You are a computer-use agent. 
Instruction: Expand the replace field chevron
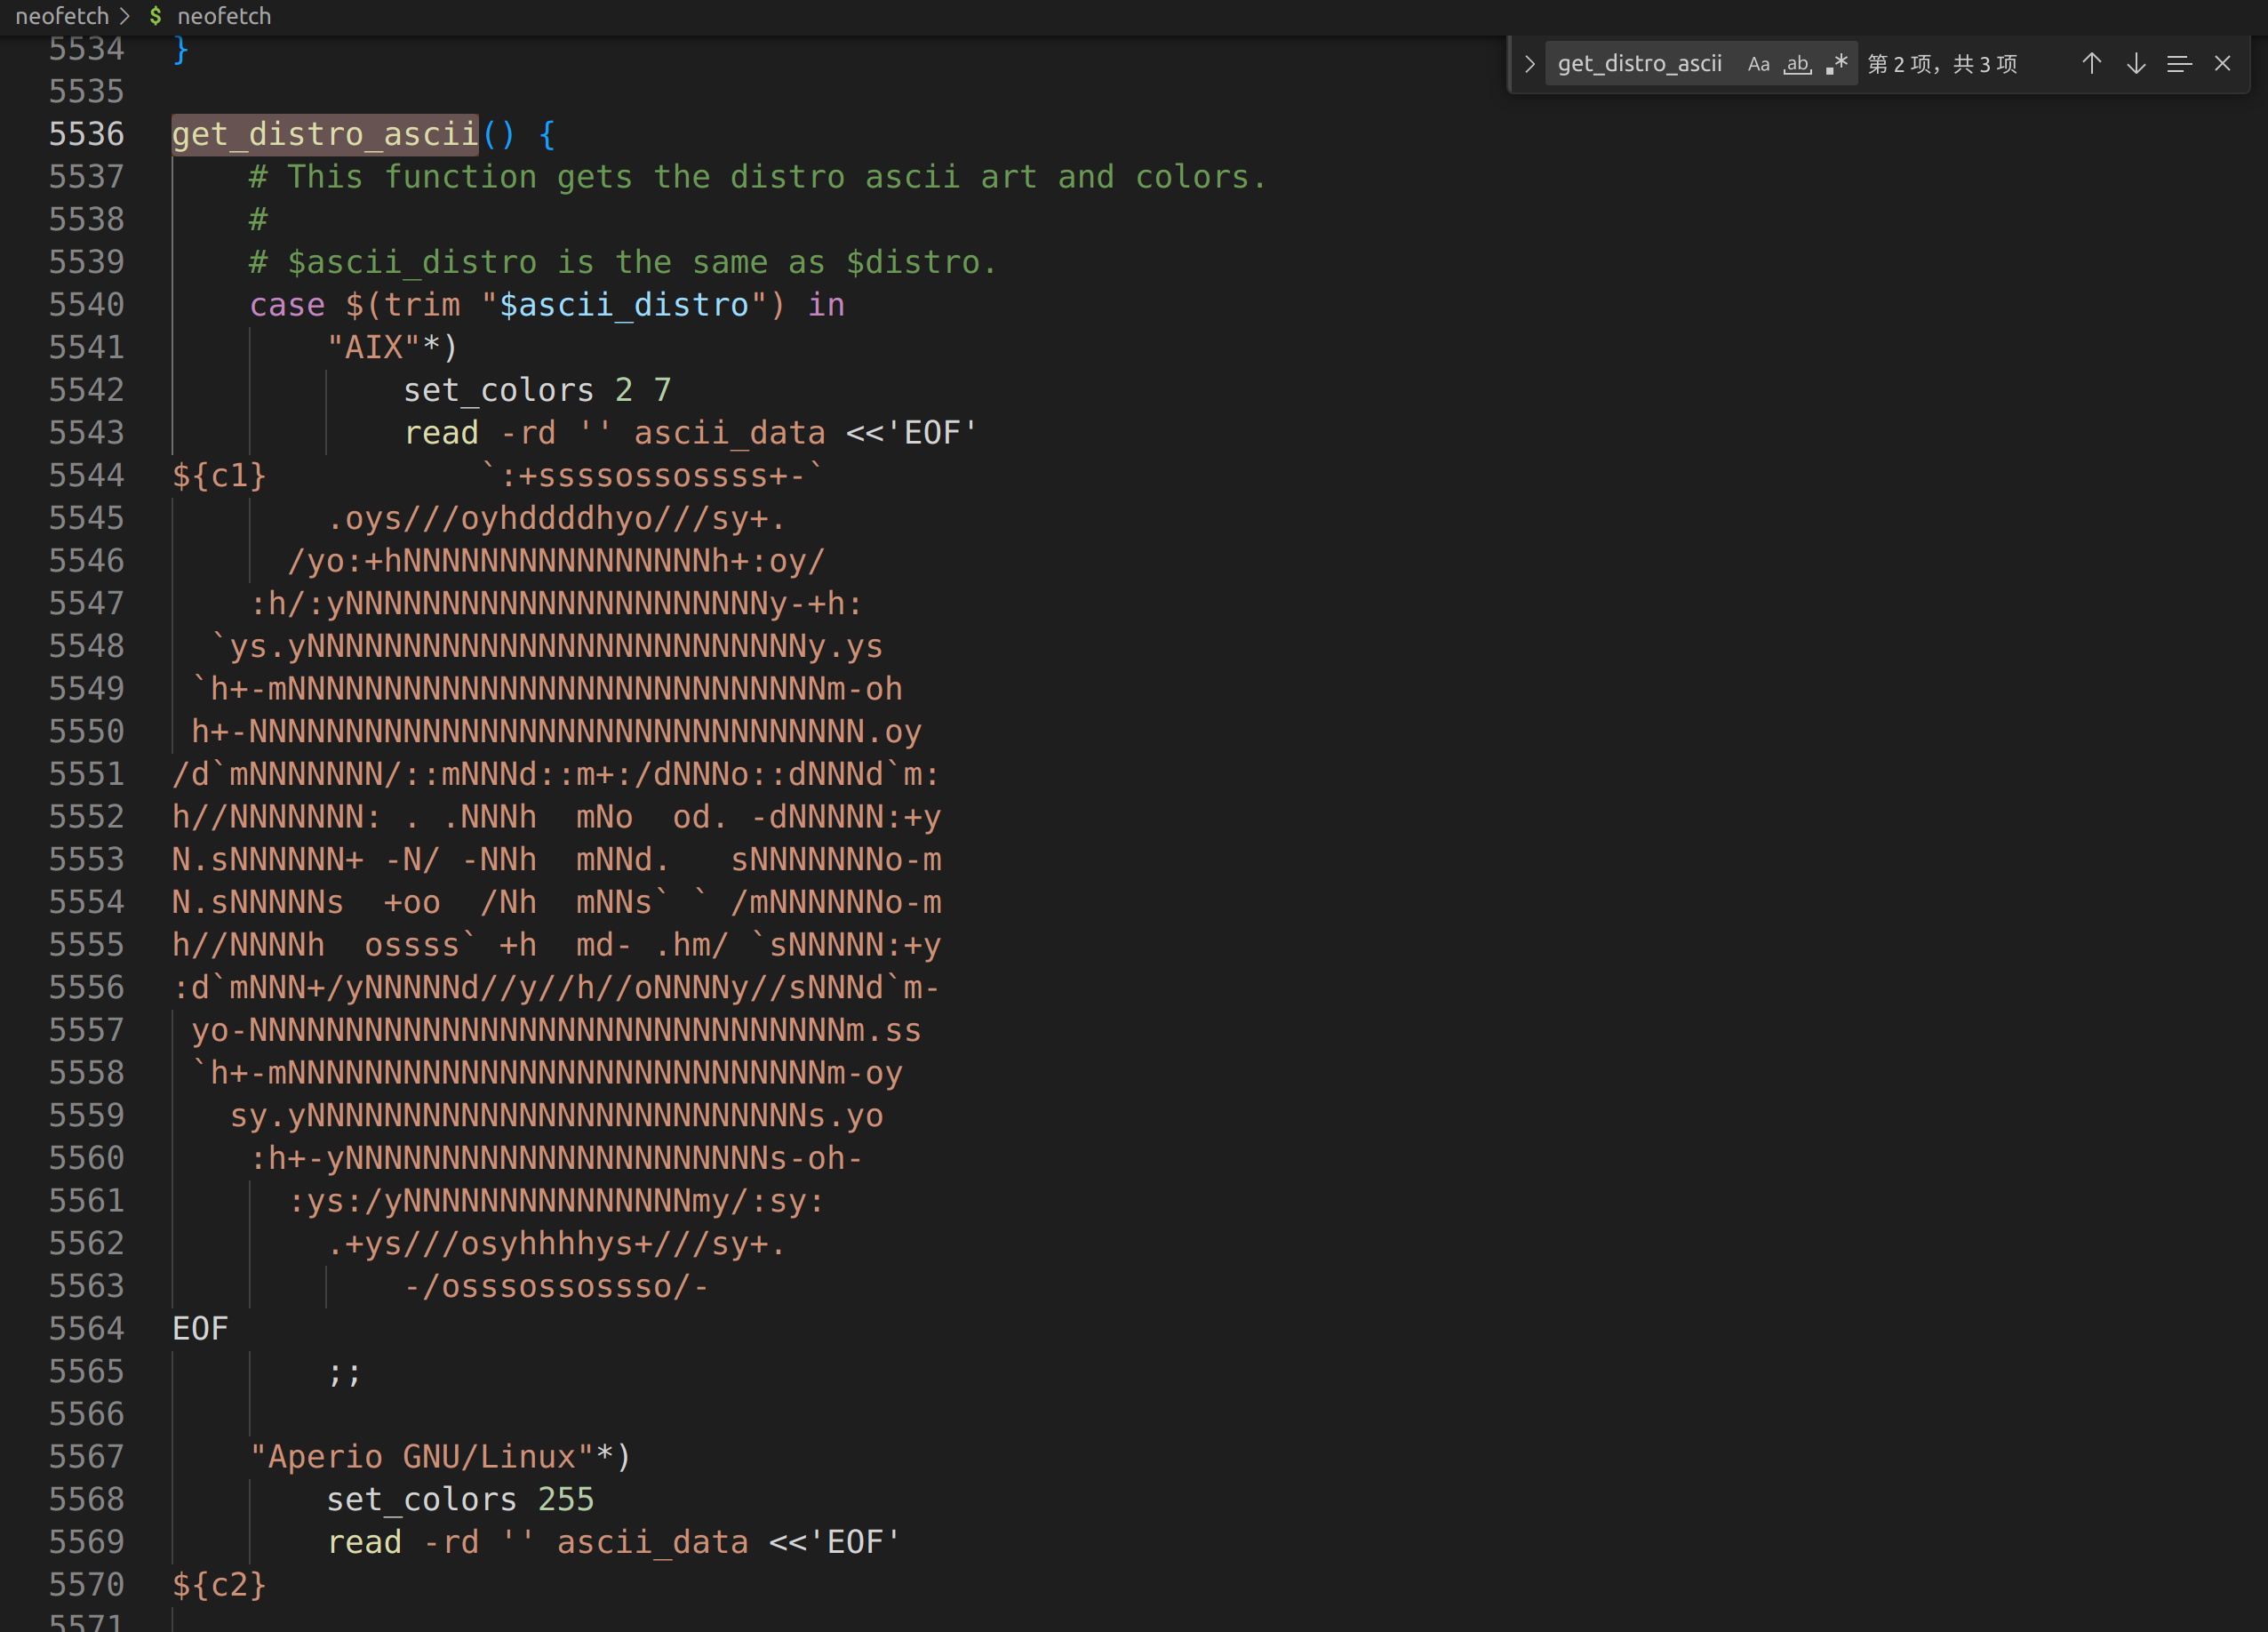1529,64
